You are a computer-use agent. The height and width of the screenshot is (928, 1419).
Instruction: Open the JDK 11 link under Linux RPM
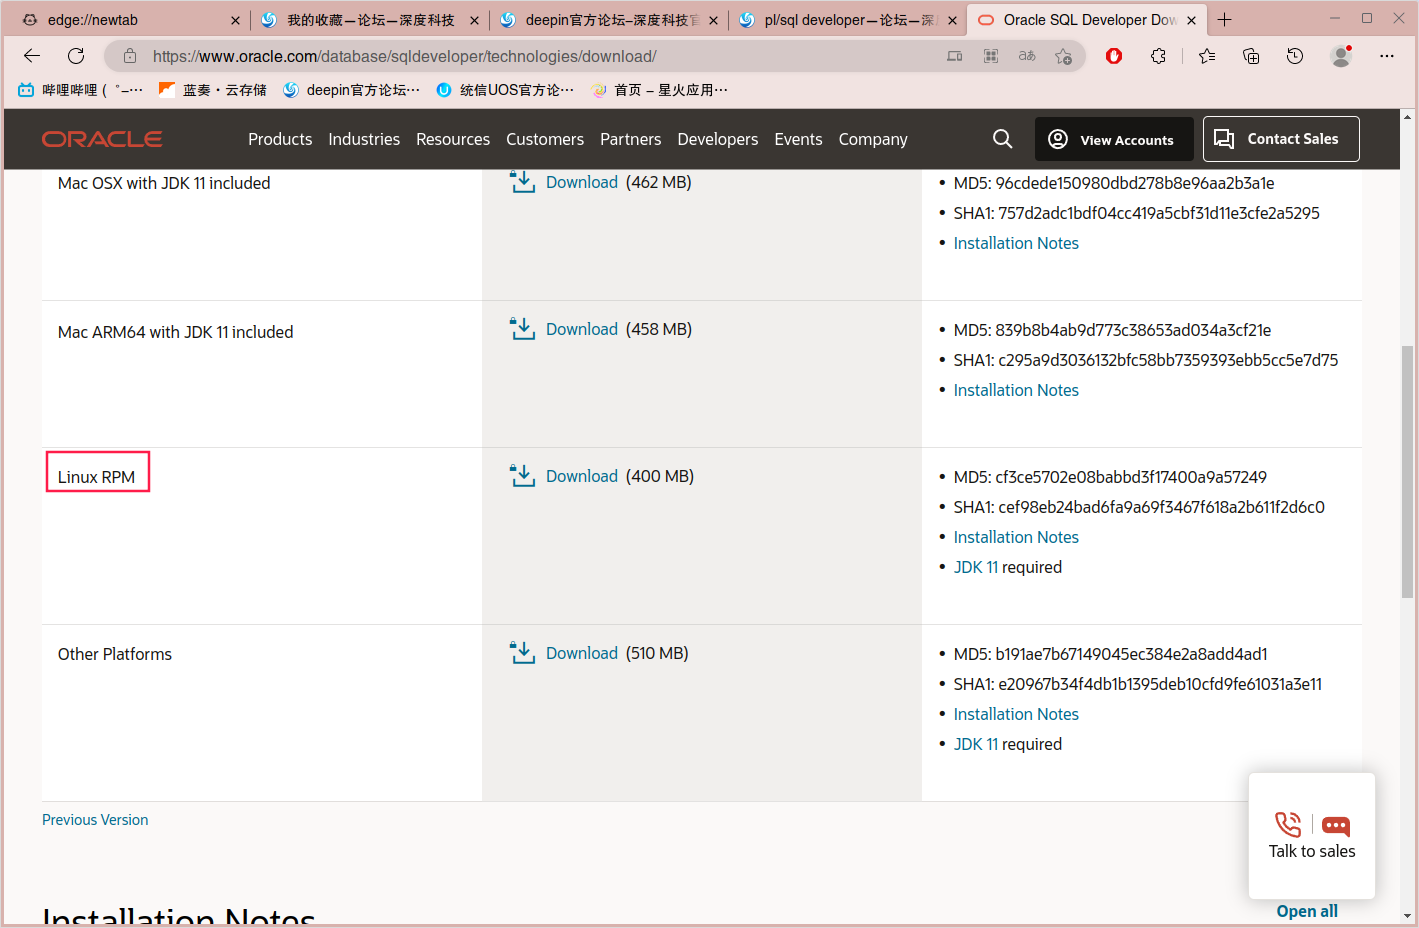coord(976,567)
